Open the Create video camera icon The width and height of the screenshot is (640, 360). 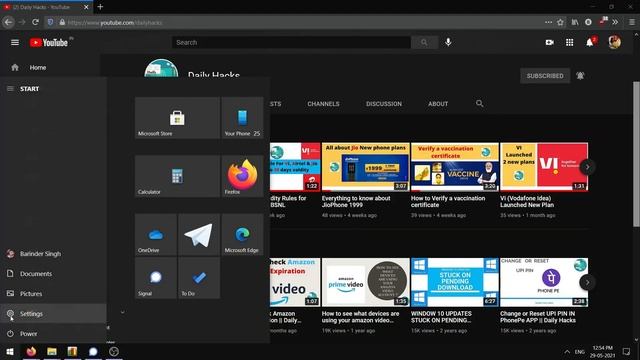coord(549,42)
